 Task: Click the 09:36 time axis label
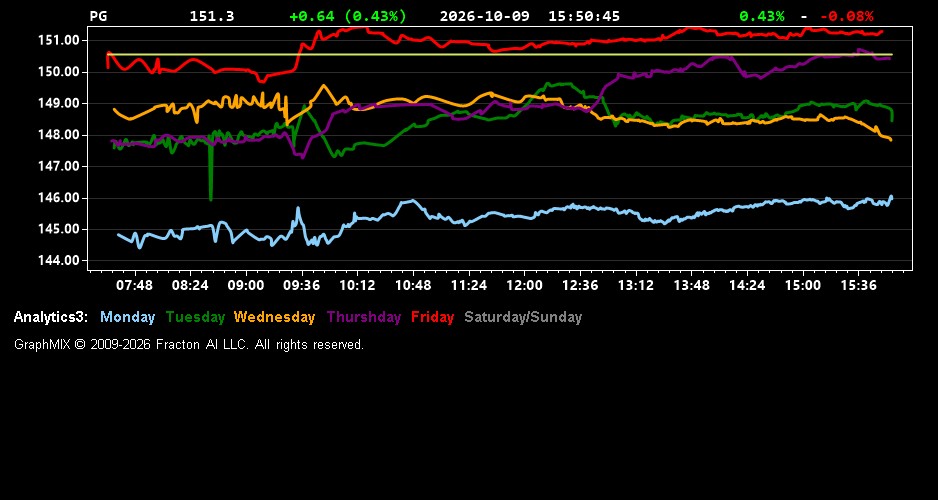(302, 285)
